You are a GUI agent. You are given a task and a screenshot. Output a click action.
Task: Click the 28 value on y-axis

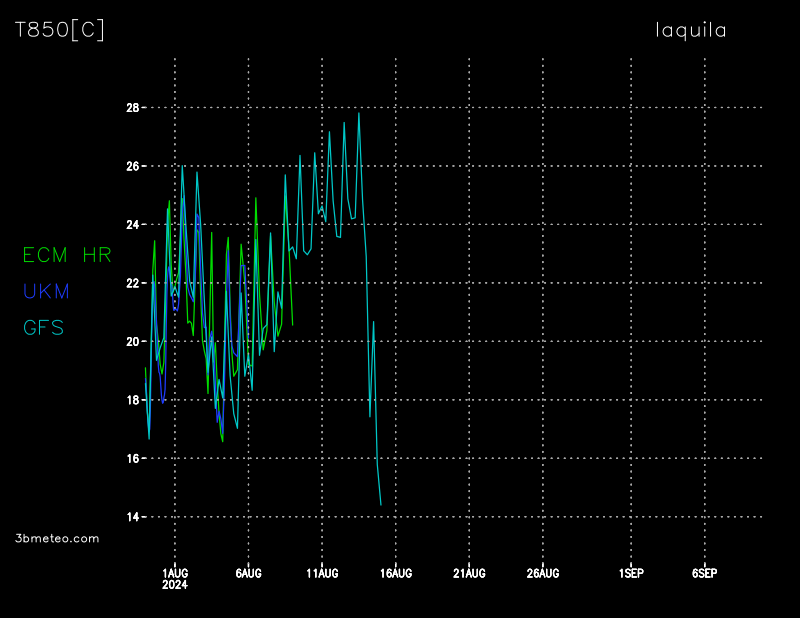(132, 108)
